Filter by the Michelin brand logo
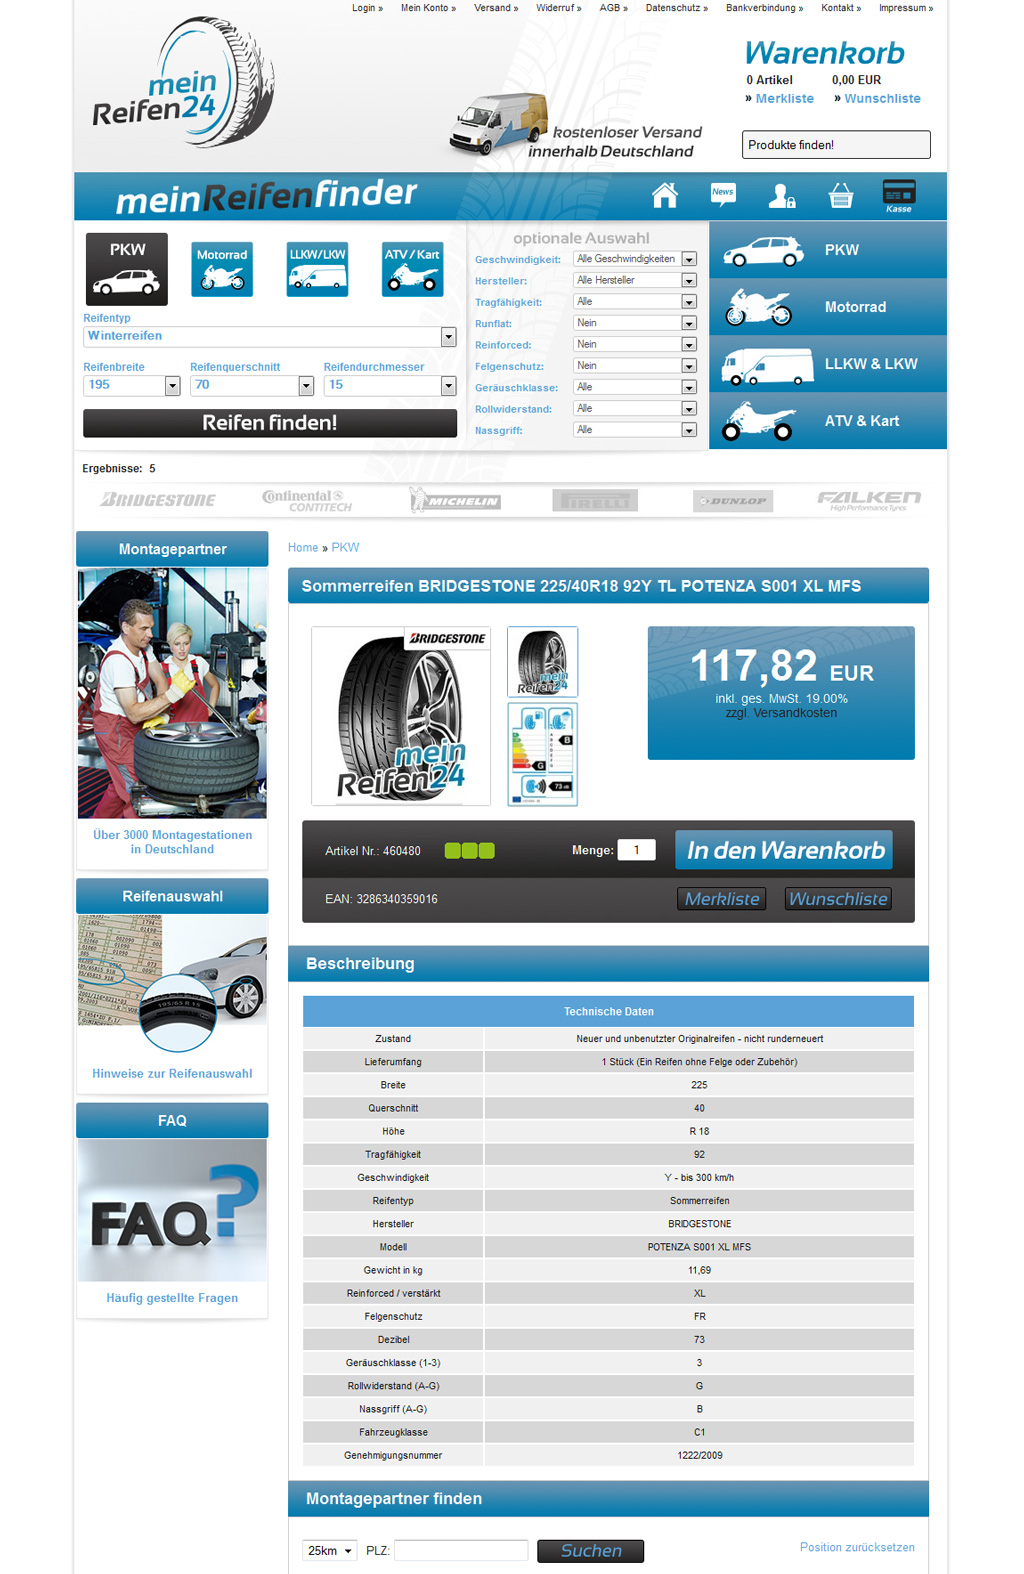The height and width of the screenshot is (1574, 1024). coord(455,500)
